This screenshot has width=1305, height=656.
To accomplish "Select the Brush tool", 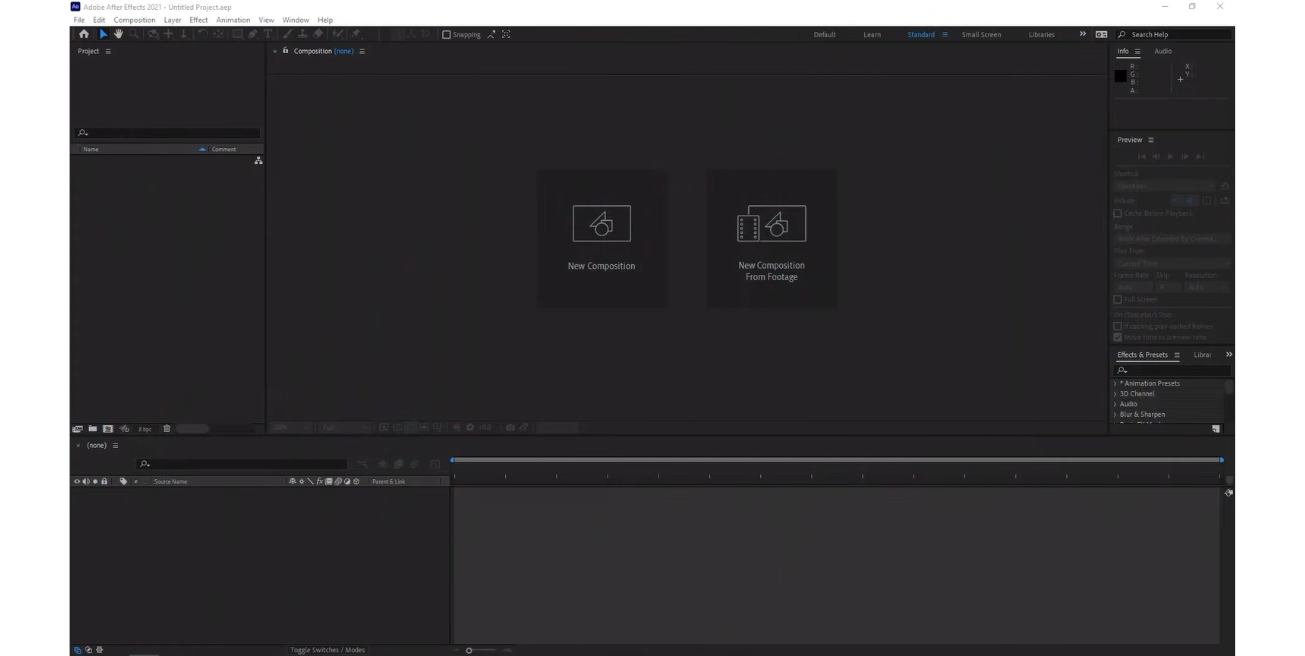I will (286, 34).
